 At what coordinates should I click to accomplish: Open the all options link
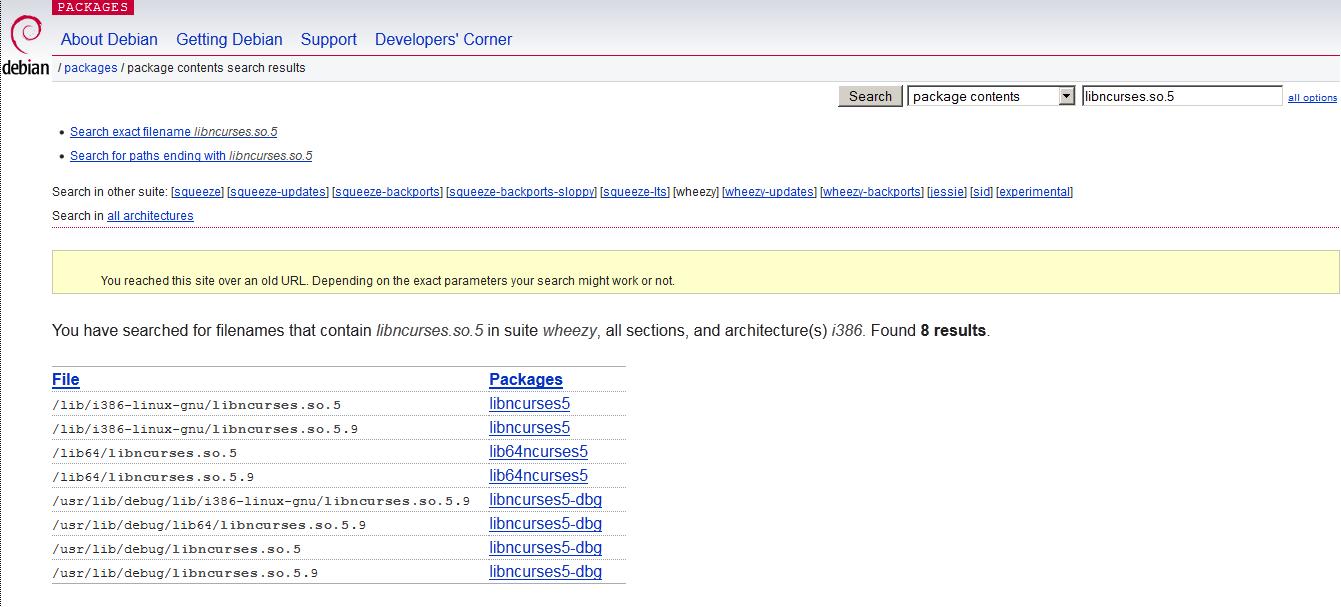[1312, 98]
